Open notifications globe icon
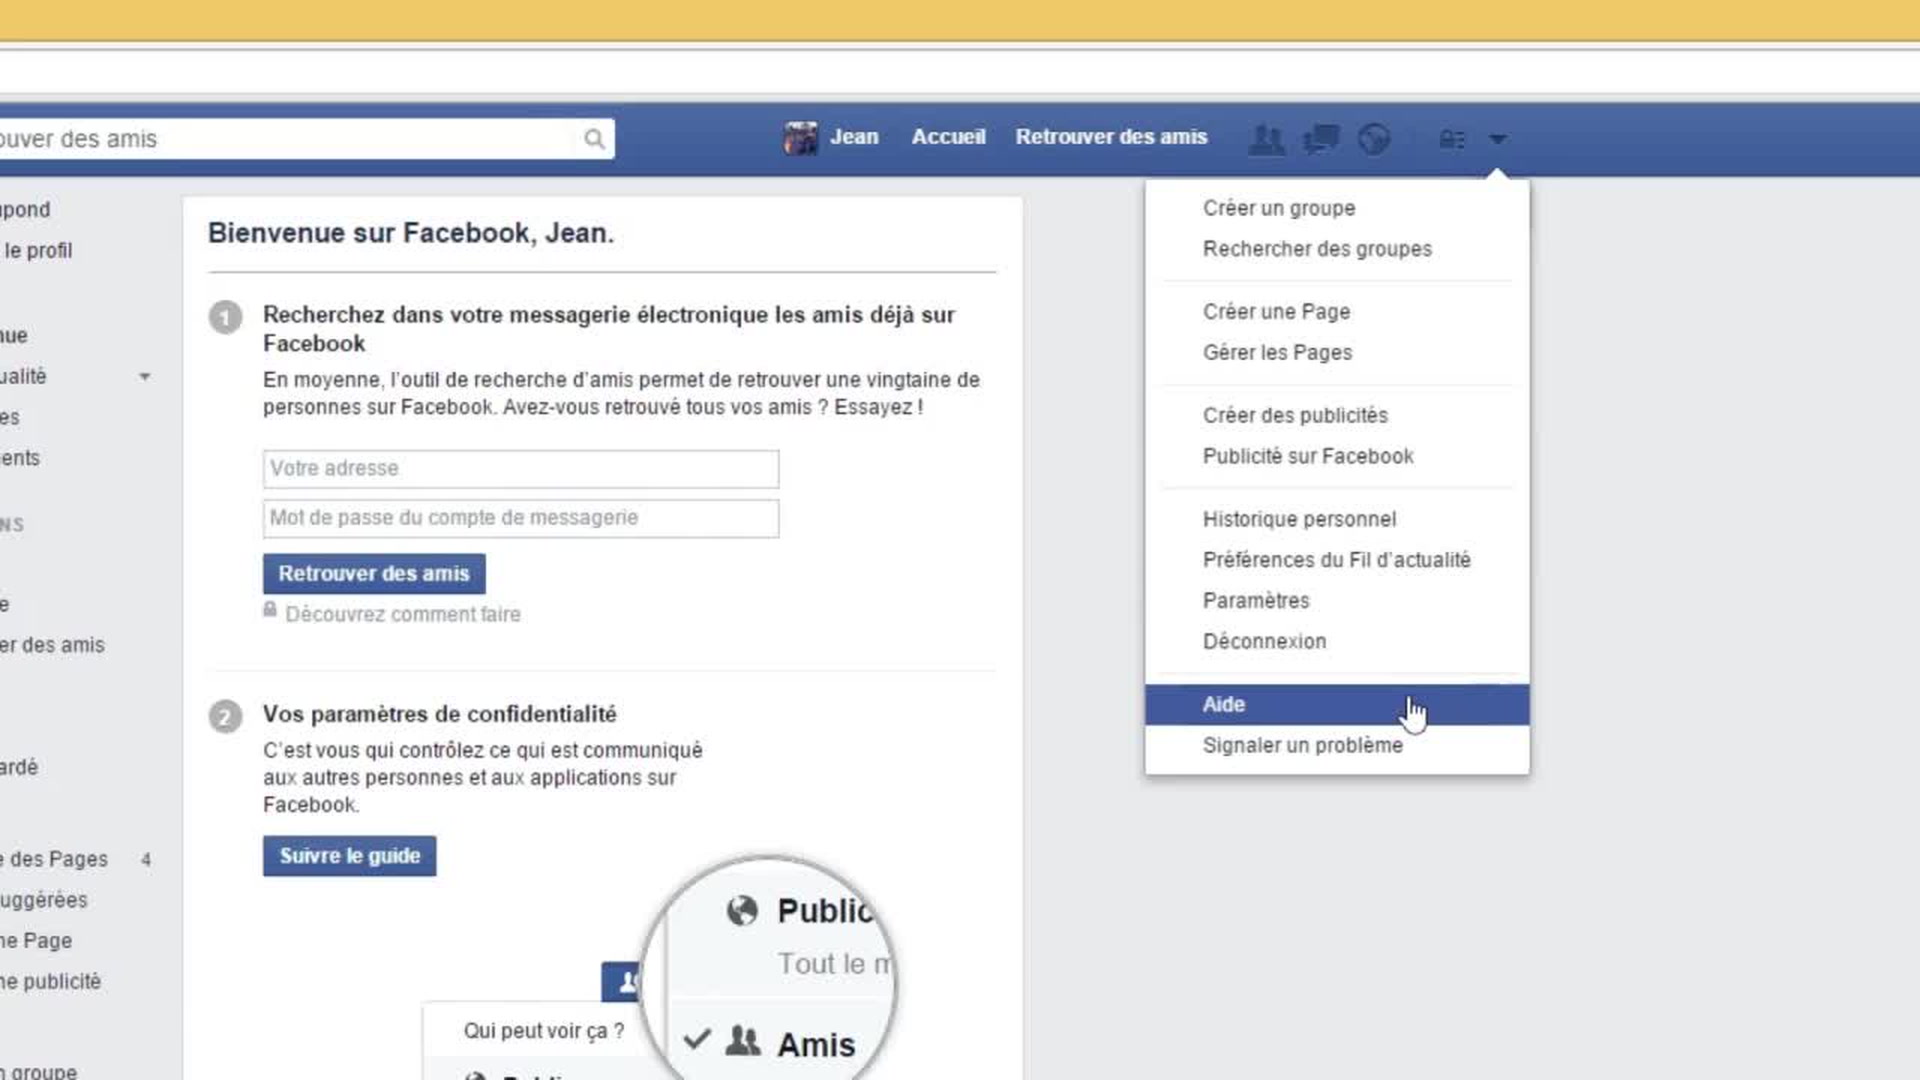 (1374, 139)
